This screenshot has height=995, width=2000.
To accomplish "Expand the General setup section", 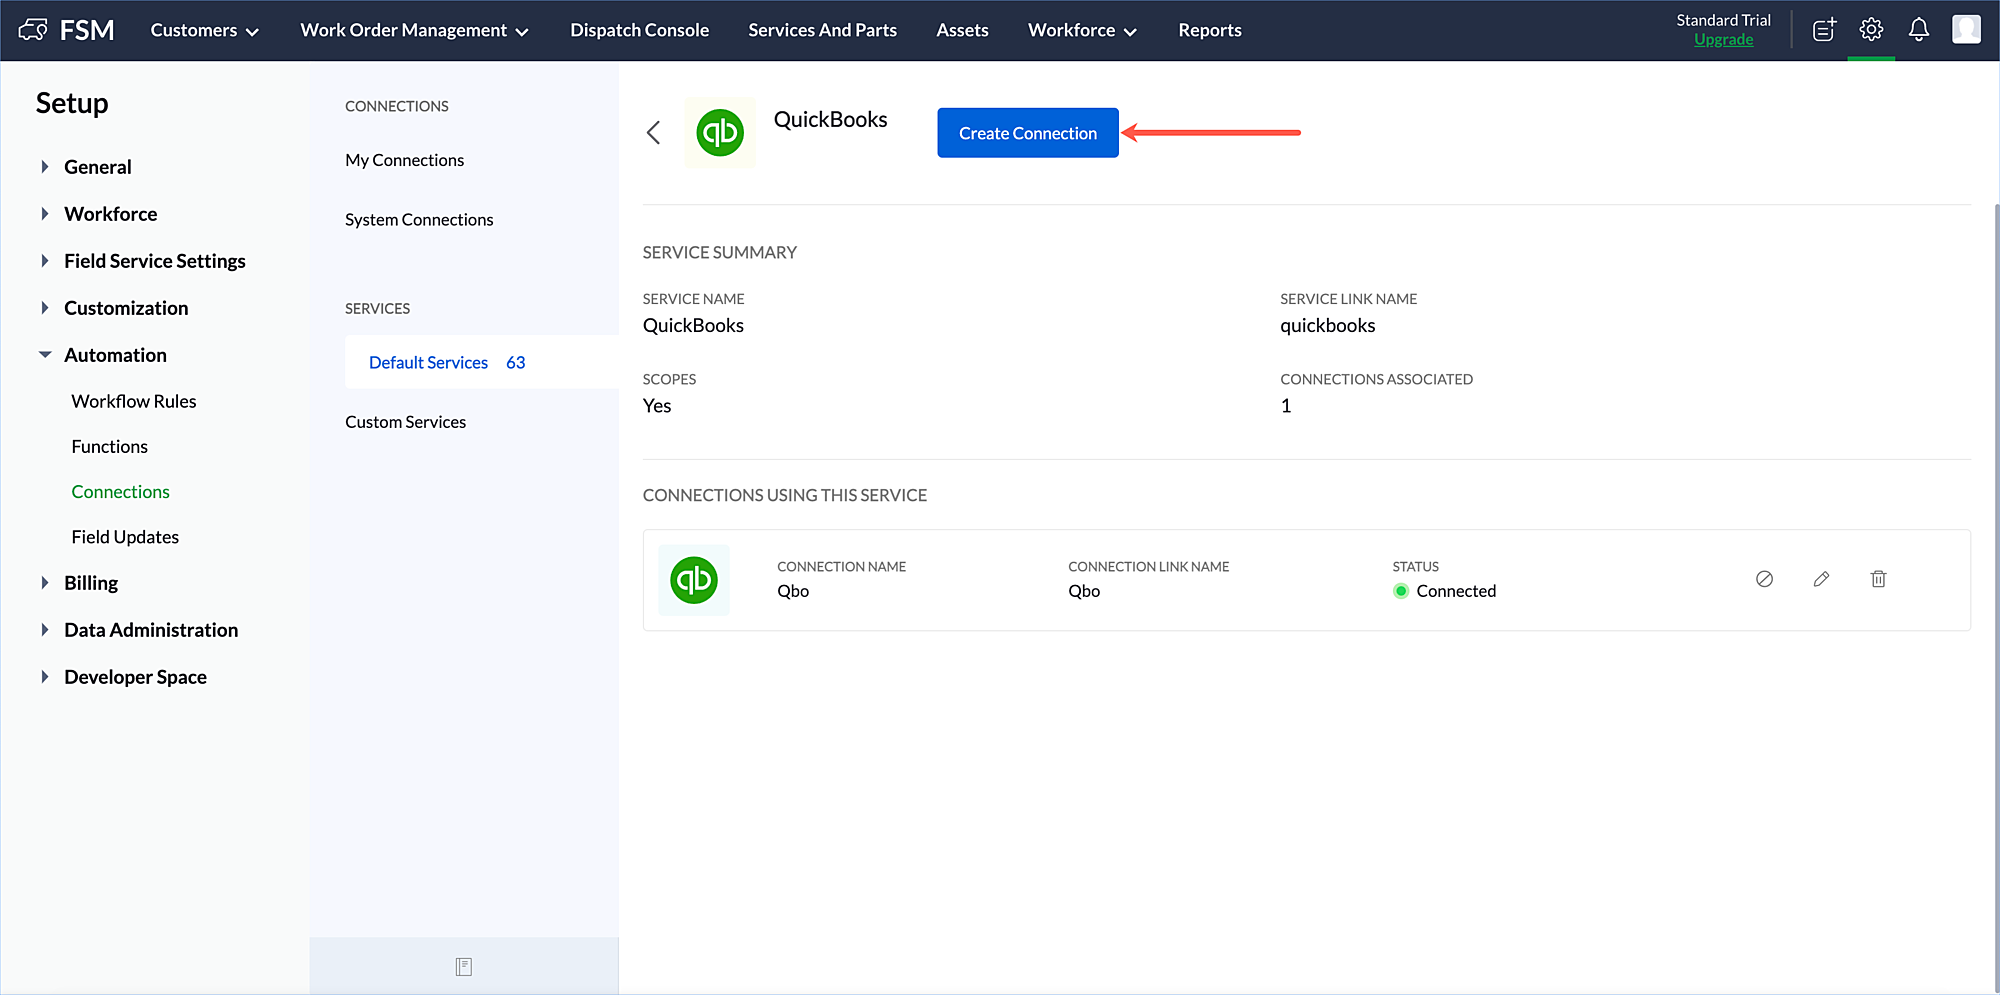I will pos(97,167).
